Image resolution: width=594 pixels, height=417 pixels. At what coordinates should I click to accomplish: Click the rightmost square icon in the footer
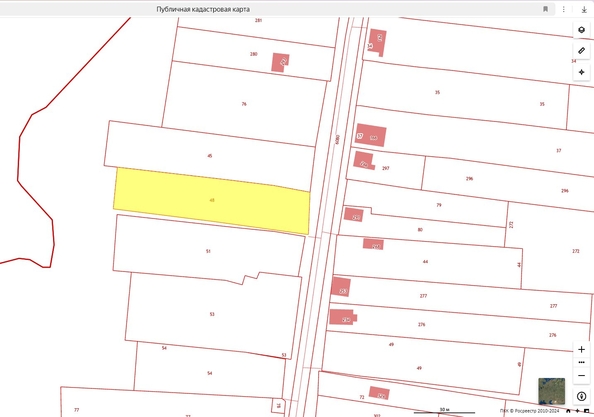click(x=586, y=411)
